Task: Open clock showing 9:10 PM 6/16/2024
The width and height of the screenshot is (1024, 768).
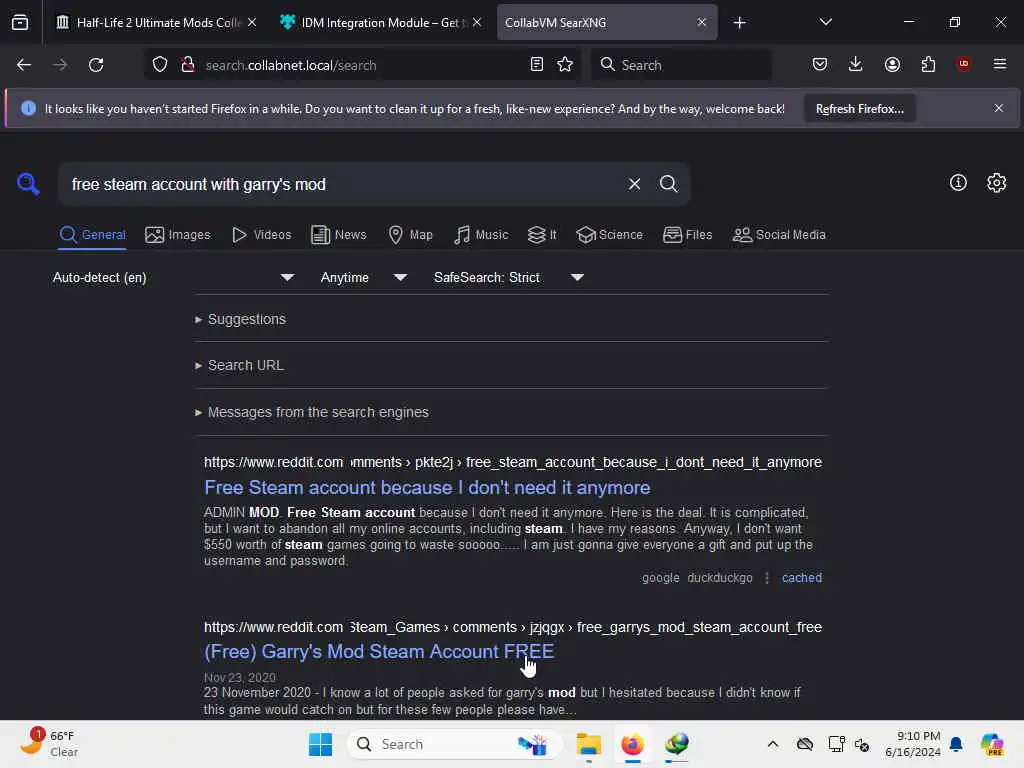Action: pos(912,744)
